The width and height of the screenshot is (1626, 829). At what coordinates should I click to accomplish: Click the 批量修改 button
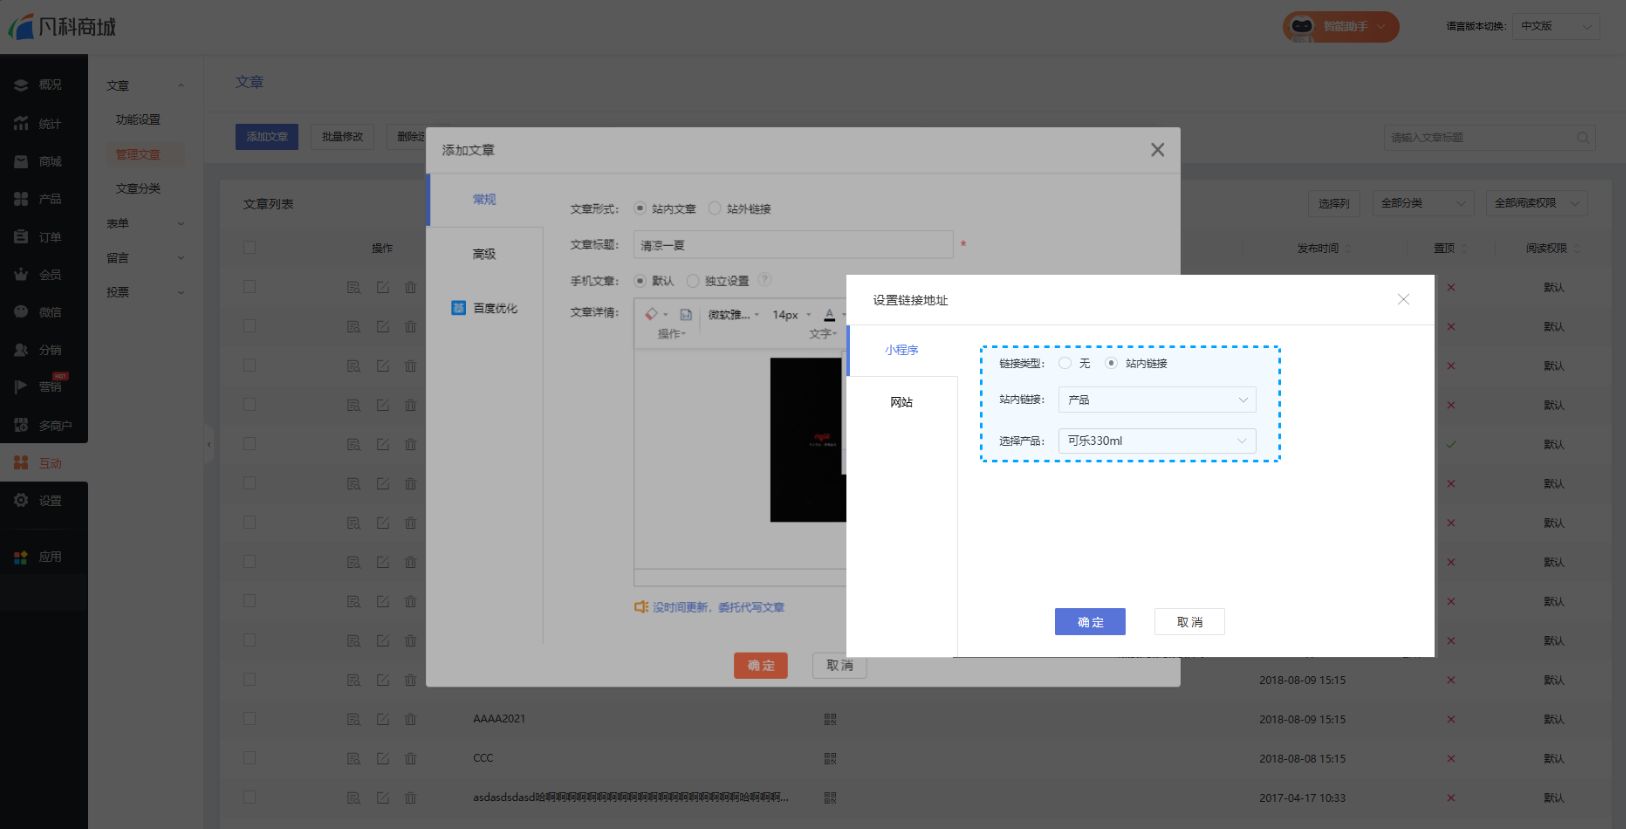click(x=342, y=136)
